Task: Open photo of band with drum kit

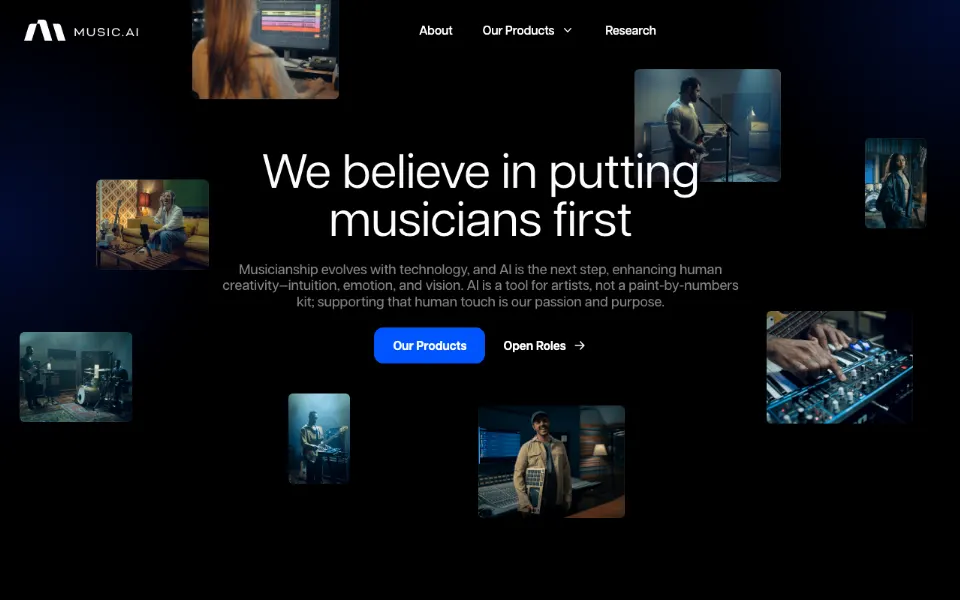Action: click(76, 377)
